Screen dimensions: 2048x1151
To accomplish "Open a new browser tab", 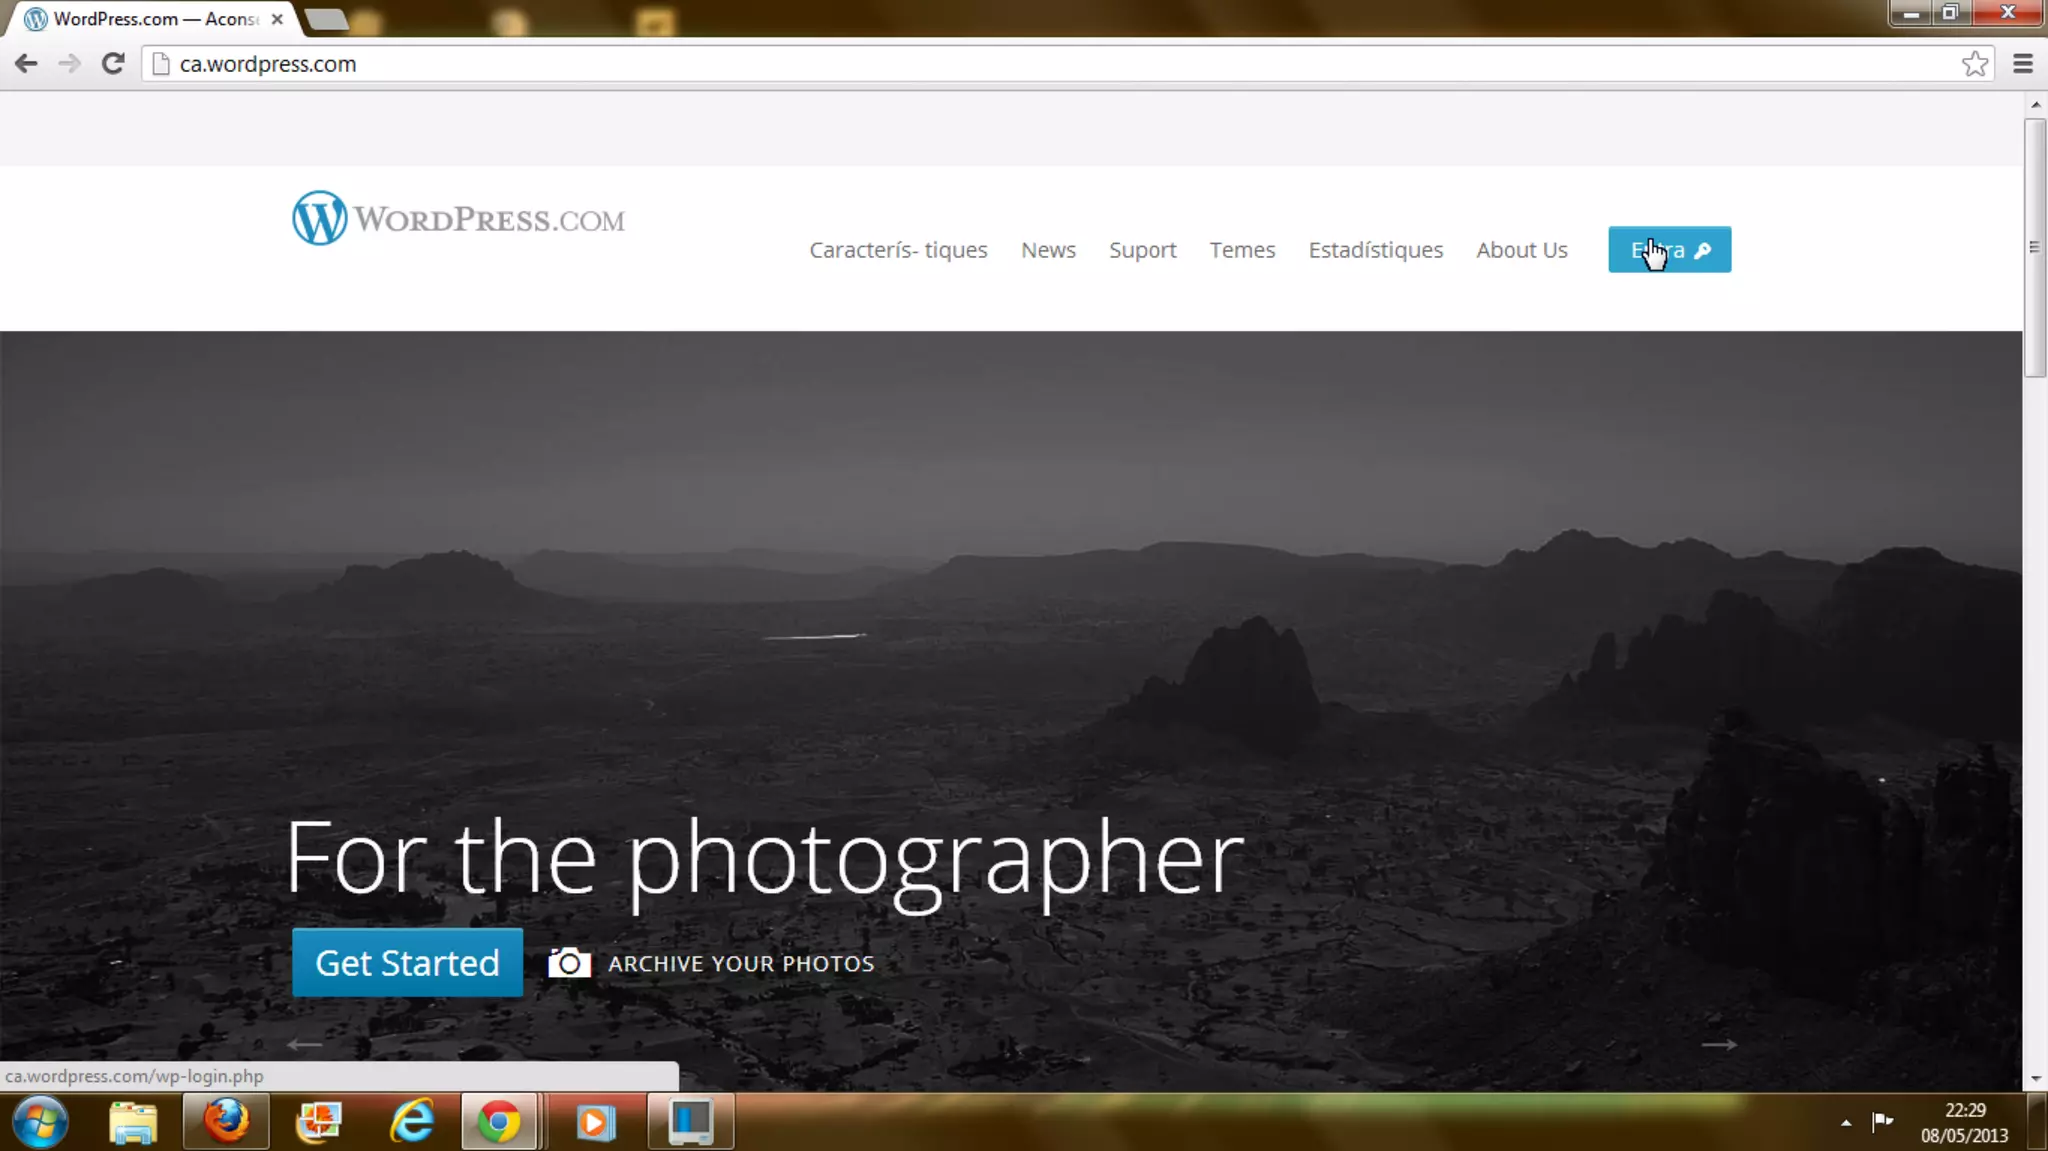I will pos(326,19).
